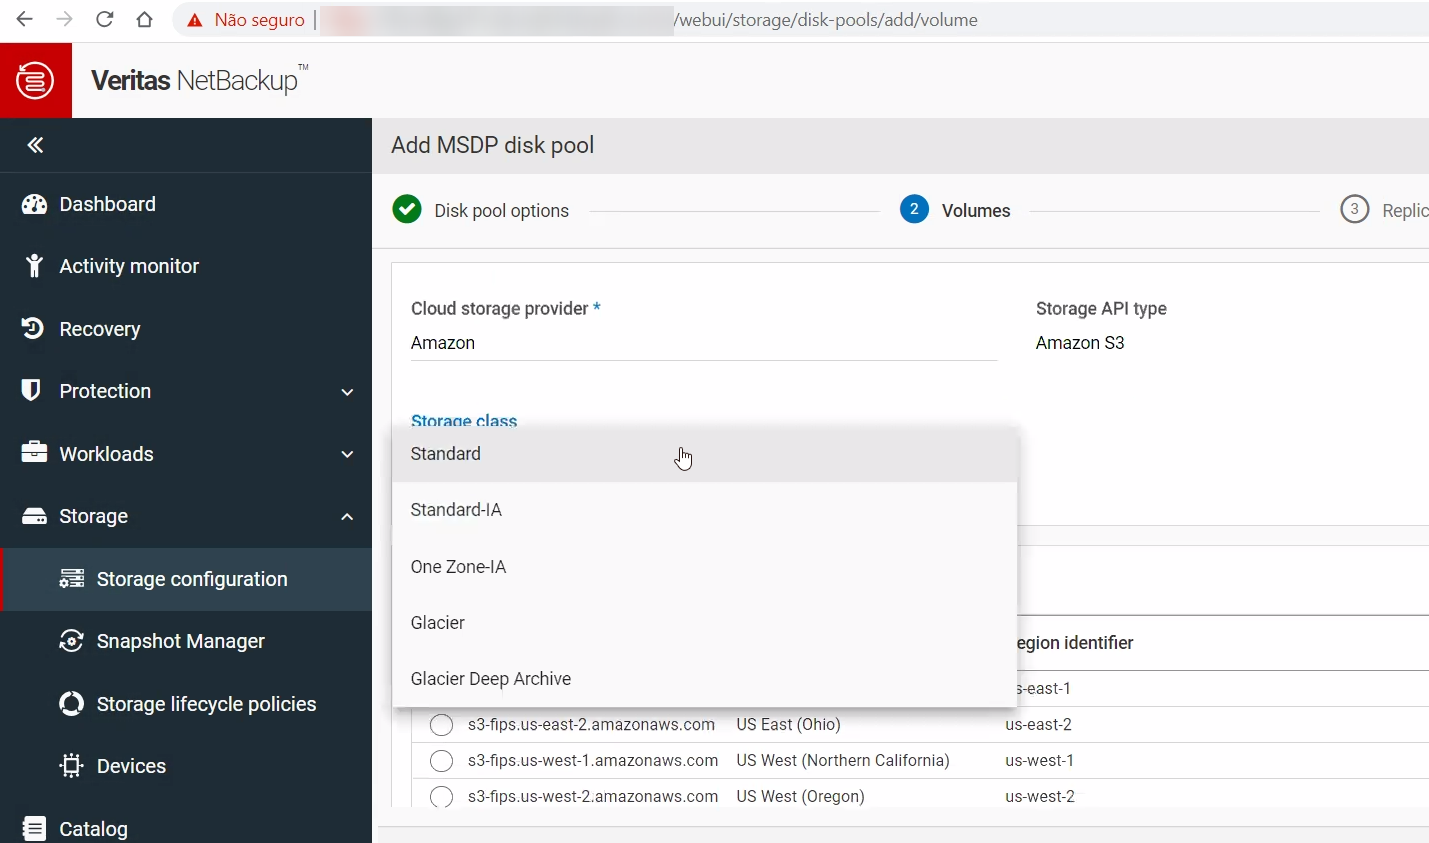Select the US West (Northern California) radio button
This screenshot has height=843, width=1429.
(441, 761)
